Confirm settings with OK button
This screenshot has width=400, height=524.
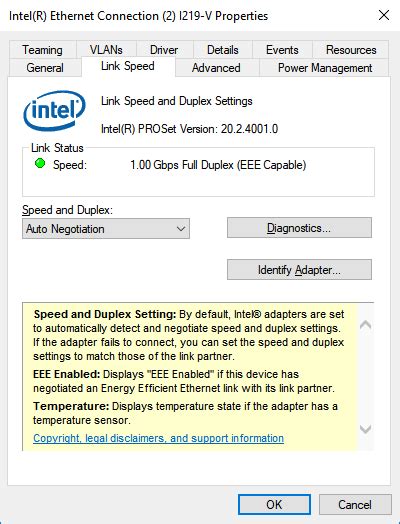pos(274,505)
